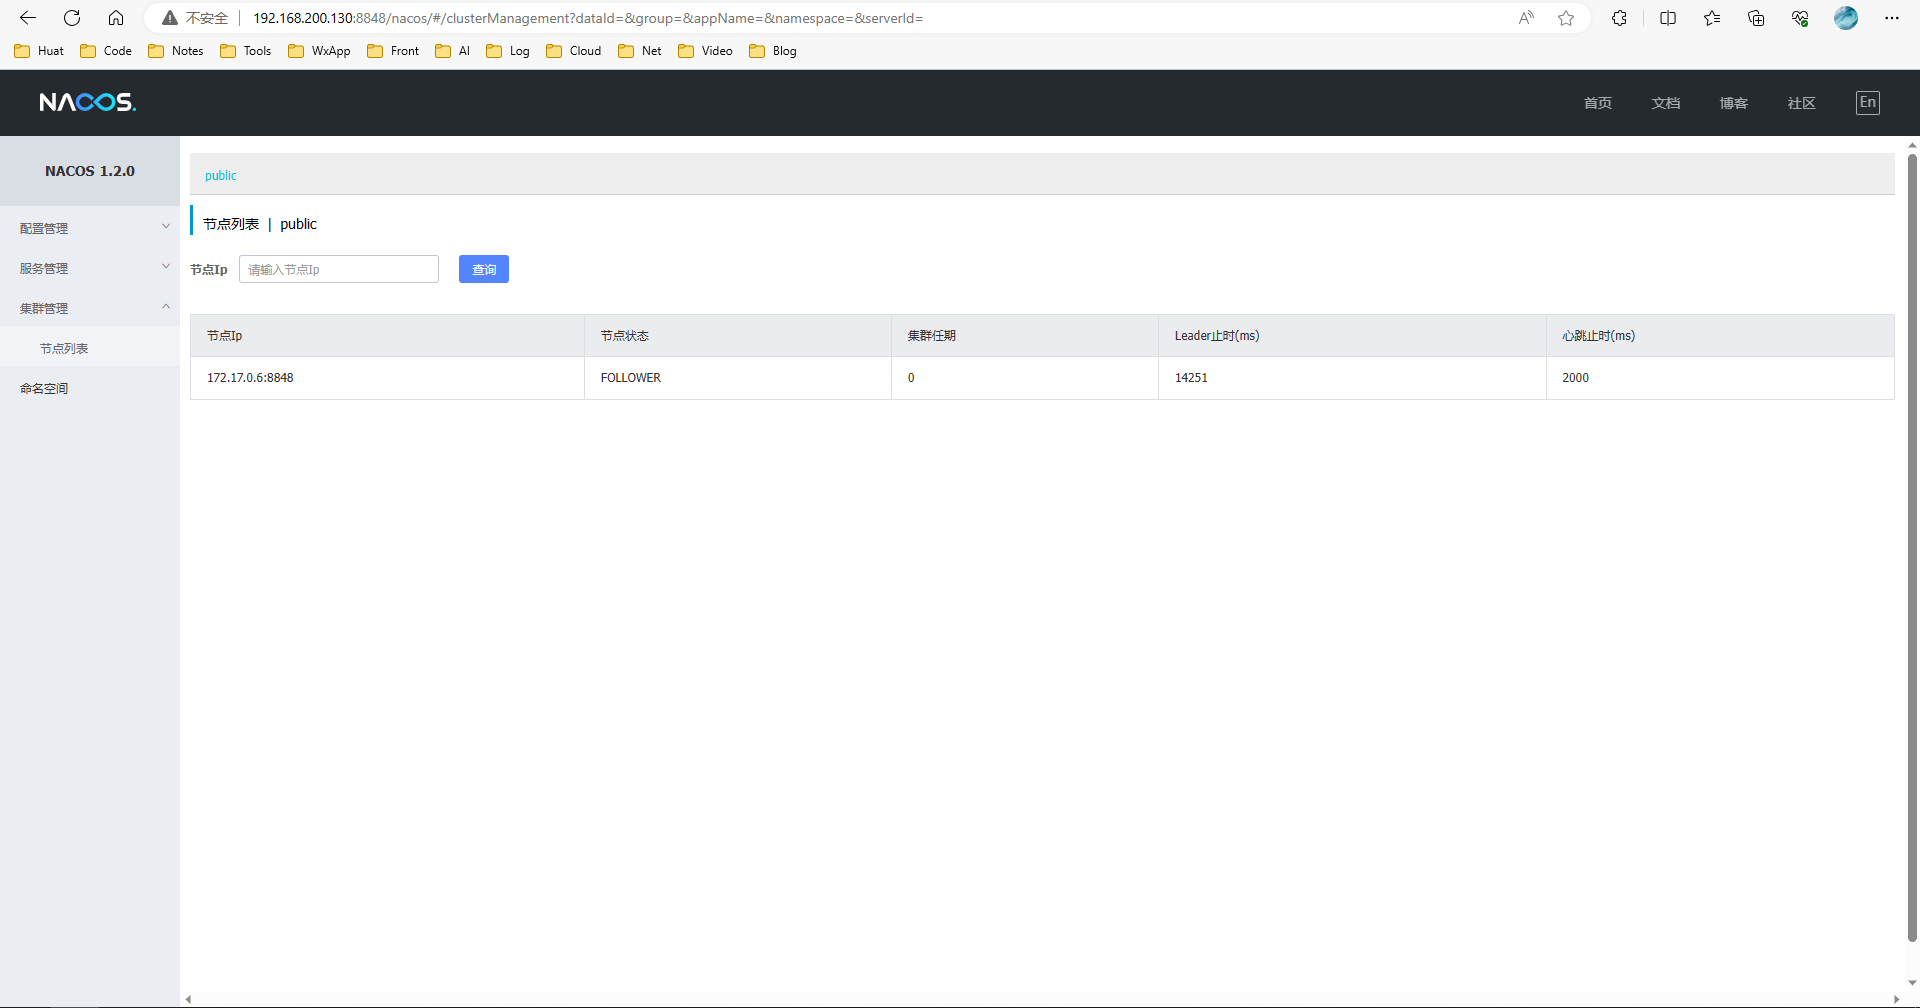The image size is (1920, 1008).
Task: Click the blue 查询 button
Action: point(483,269)
